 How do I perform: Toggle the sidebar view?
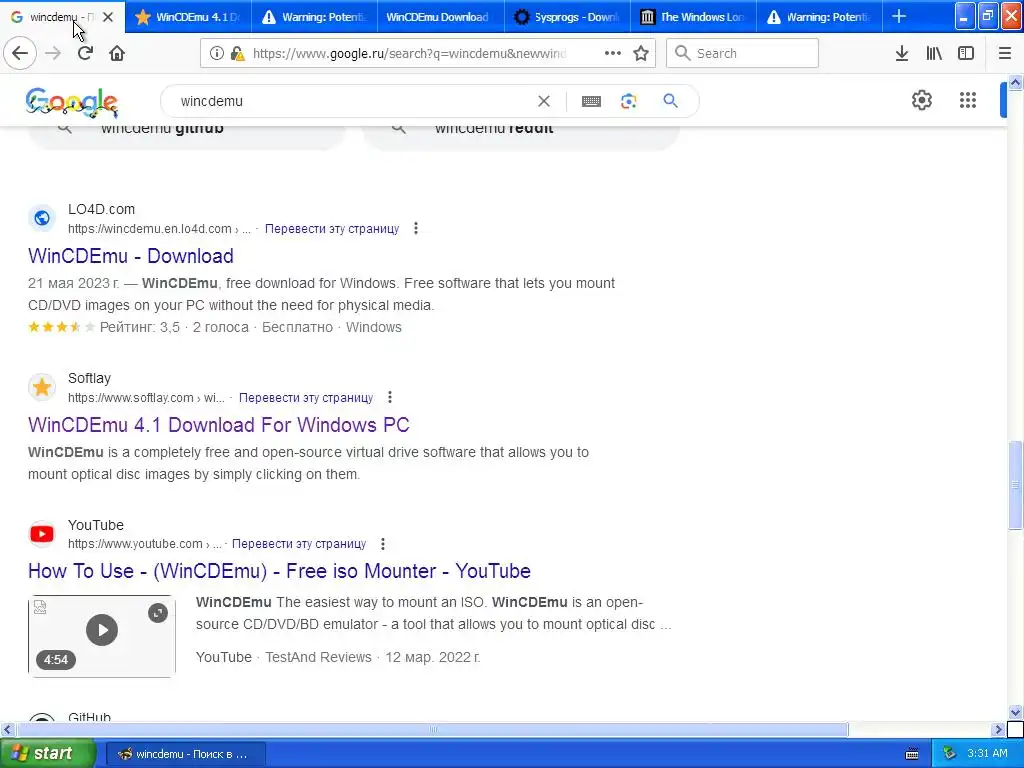point(966,53)
